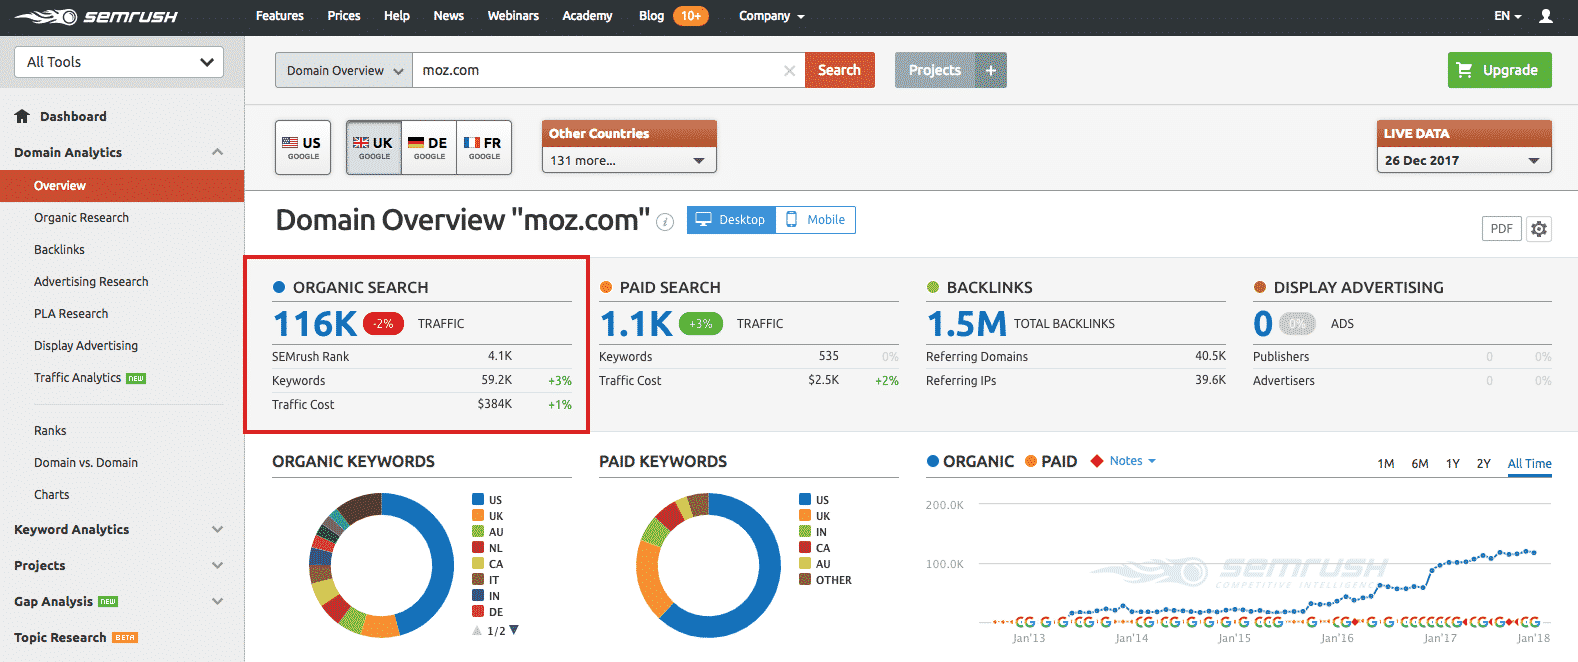The height and width of the screenshot is (662, 1578).
Task: Toggle the Organic series on the chart
Action: coord(970,461)
